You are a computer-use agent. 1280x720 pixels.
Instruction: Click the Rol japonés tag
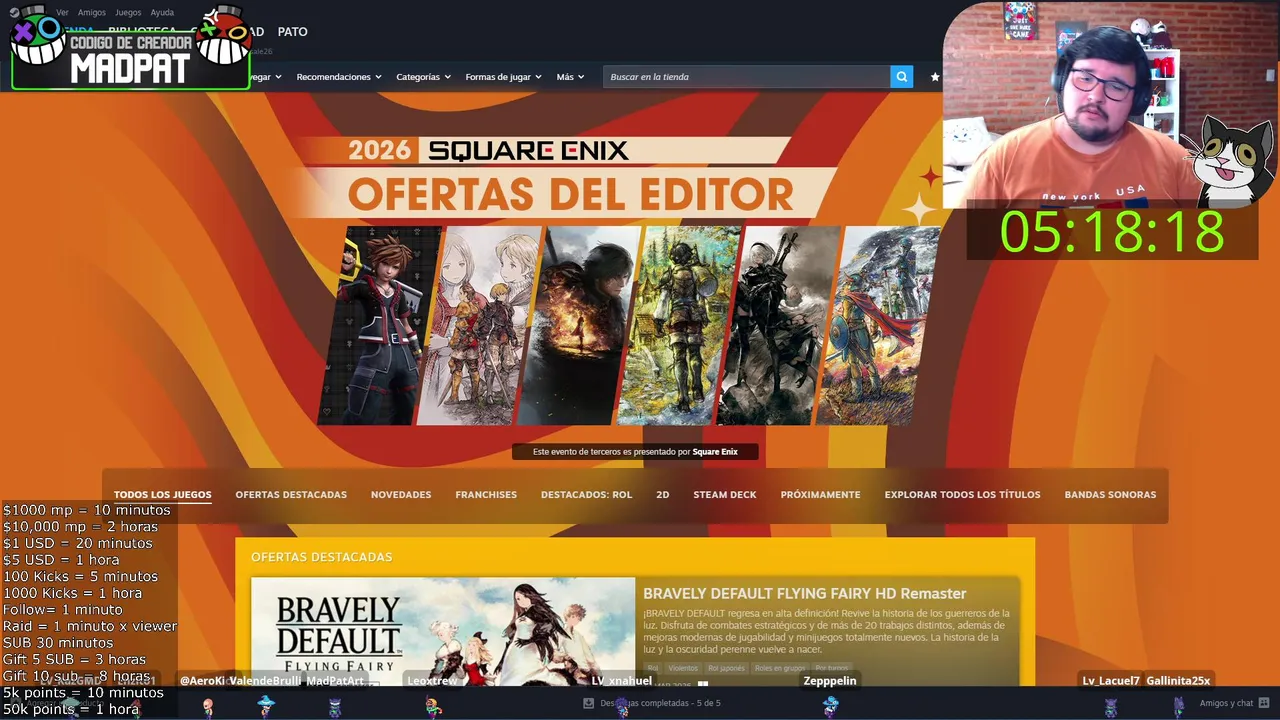coord(727,668)
